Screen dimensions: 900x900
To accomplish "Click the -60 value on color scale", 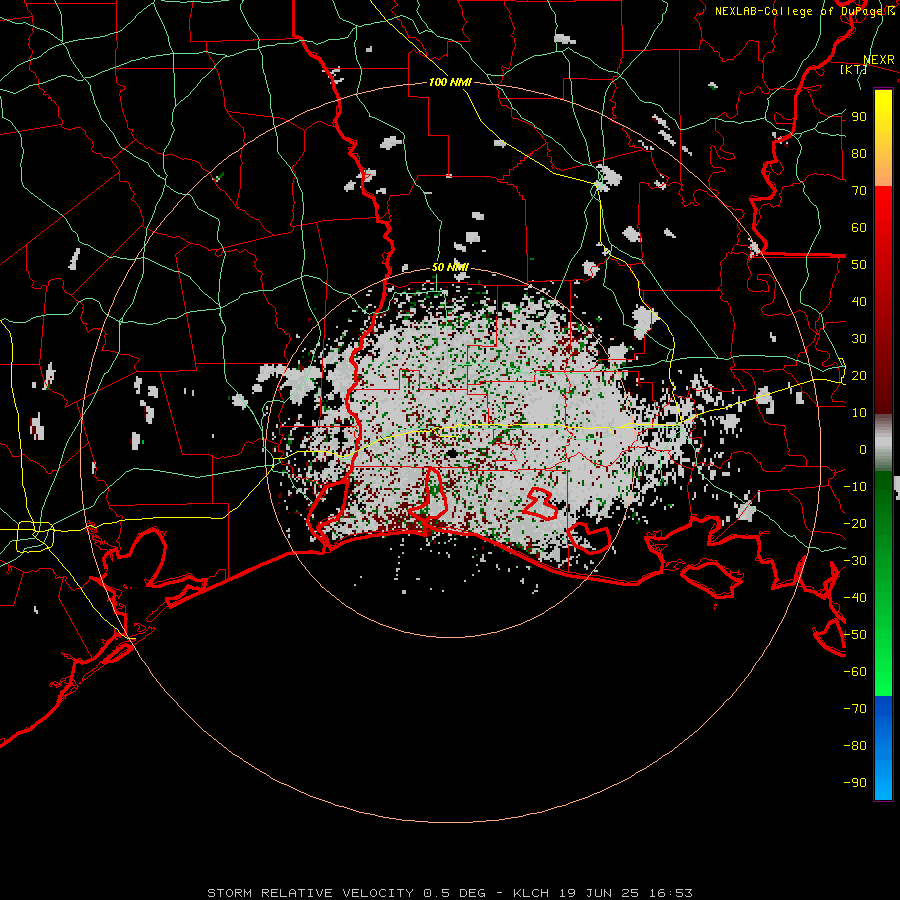I will 855,672.
